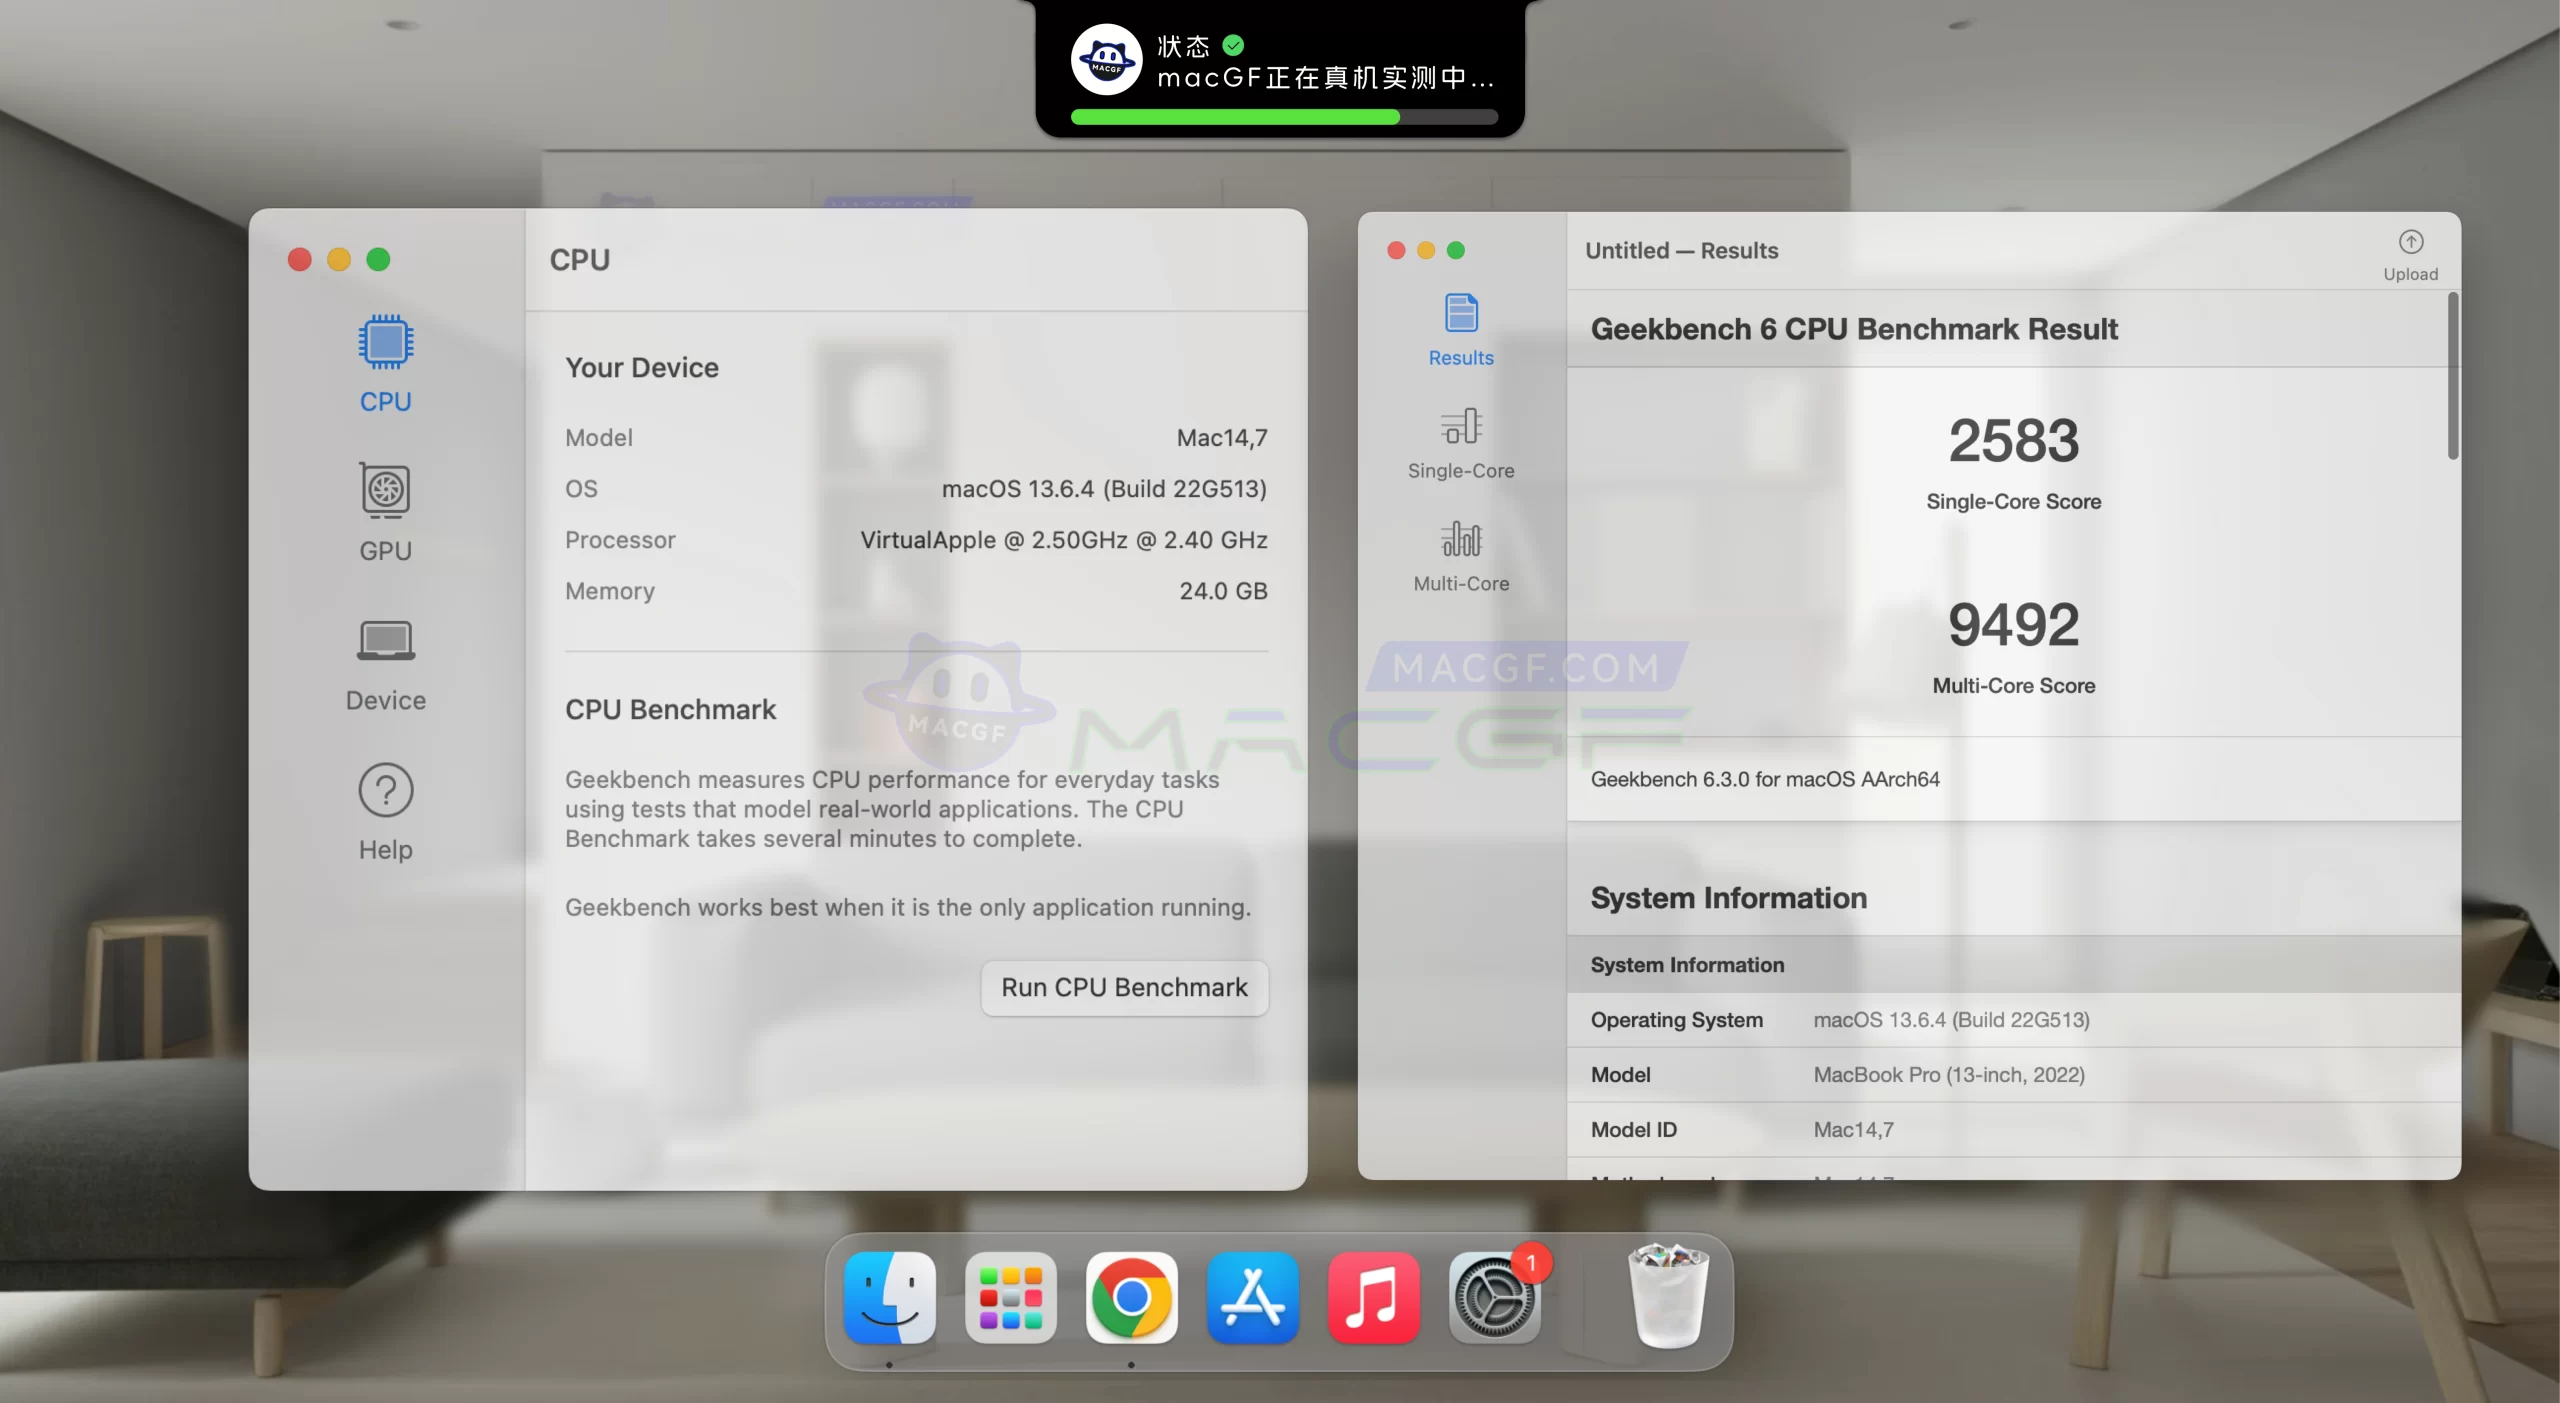The image size is (2560, 1403).
Task: Select the CPU section in the sidebar
Action: [384, 365]
